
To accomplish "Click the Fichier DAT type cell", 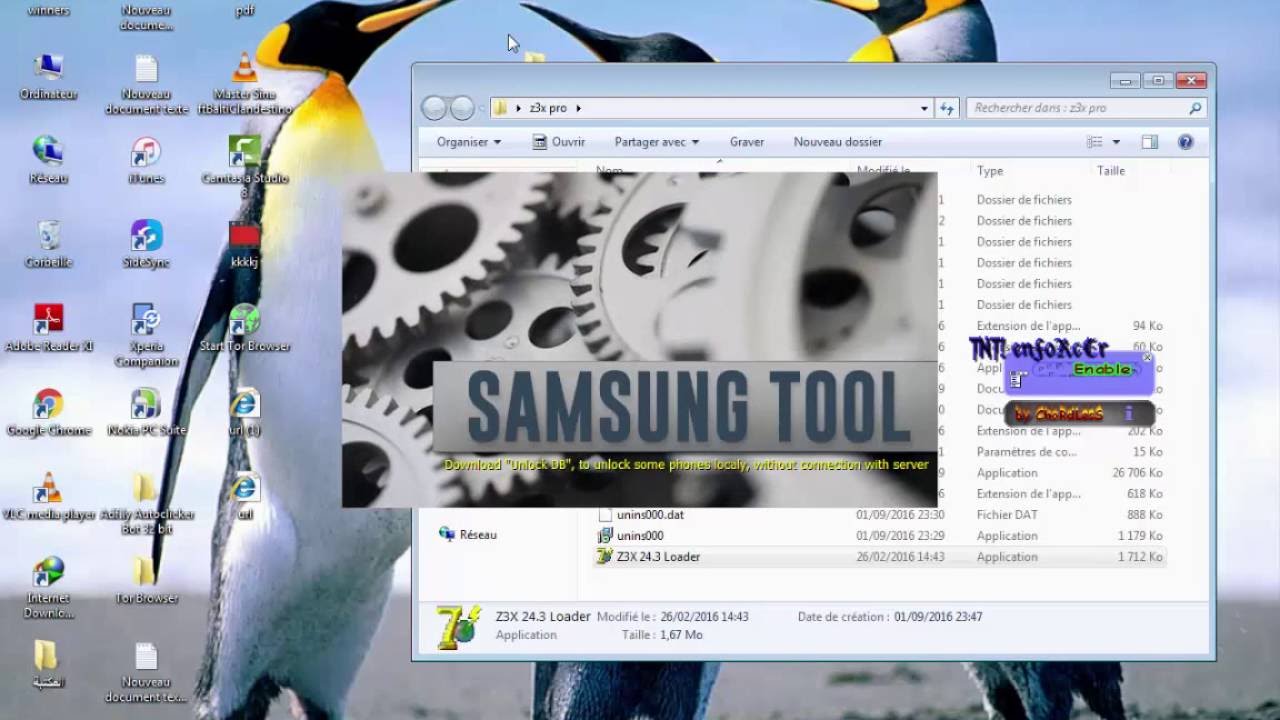I will point(1007,515).
